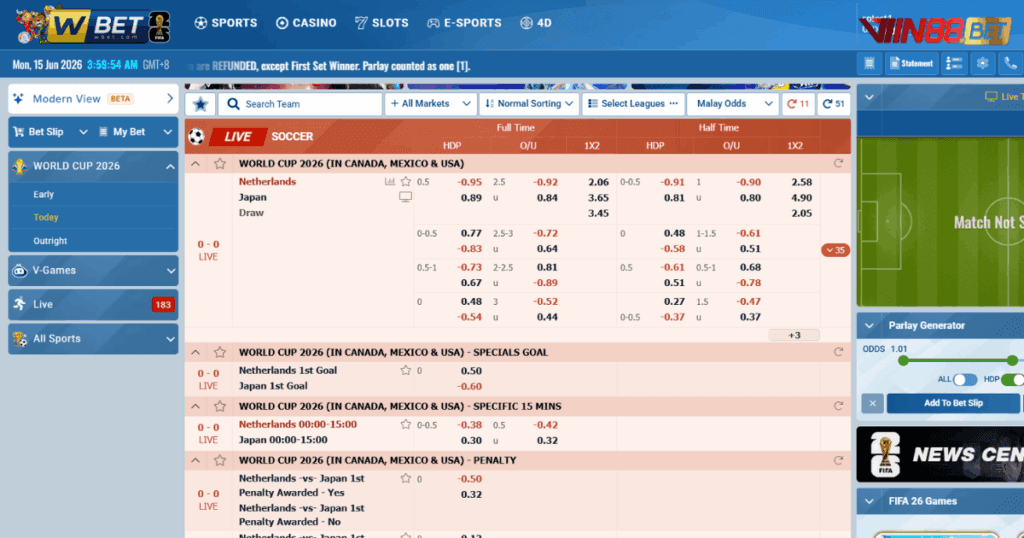This screenshot has width=1024, height=538.
Task: Open the Statement button
Action: pos(912,63)
